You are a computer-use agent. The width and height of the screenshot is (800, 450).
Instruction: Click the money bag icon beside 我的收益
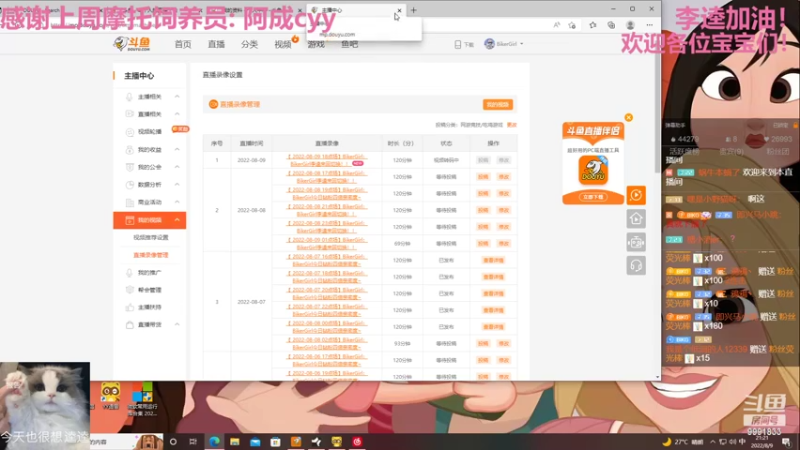tap(129, 149)
